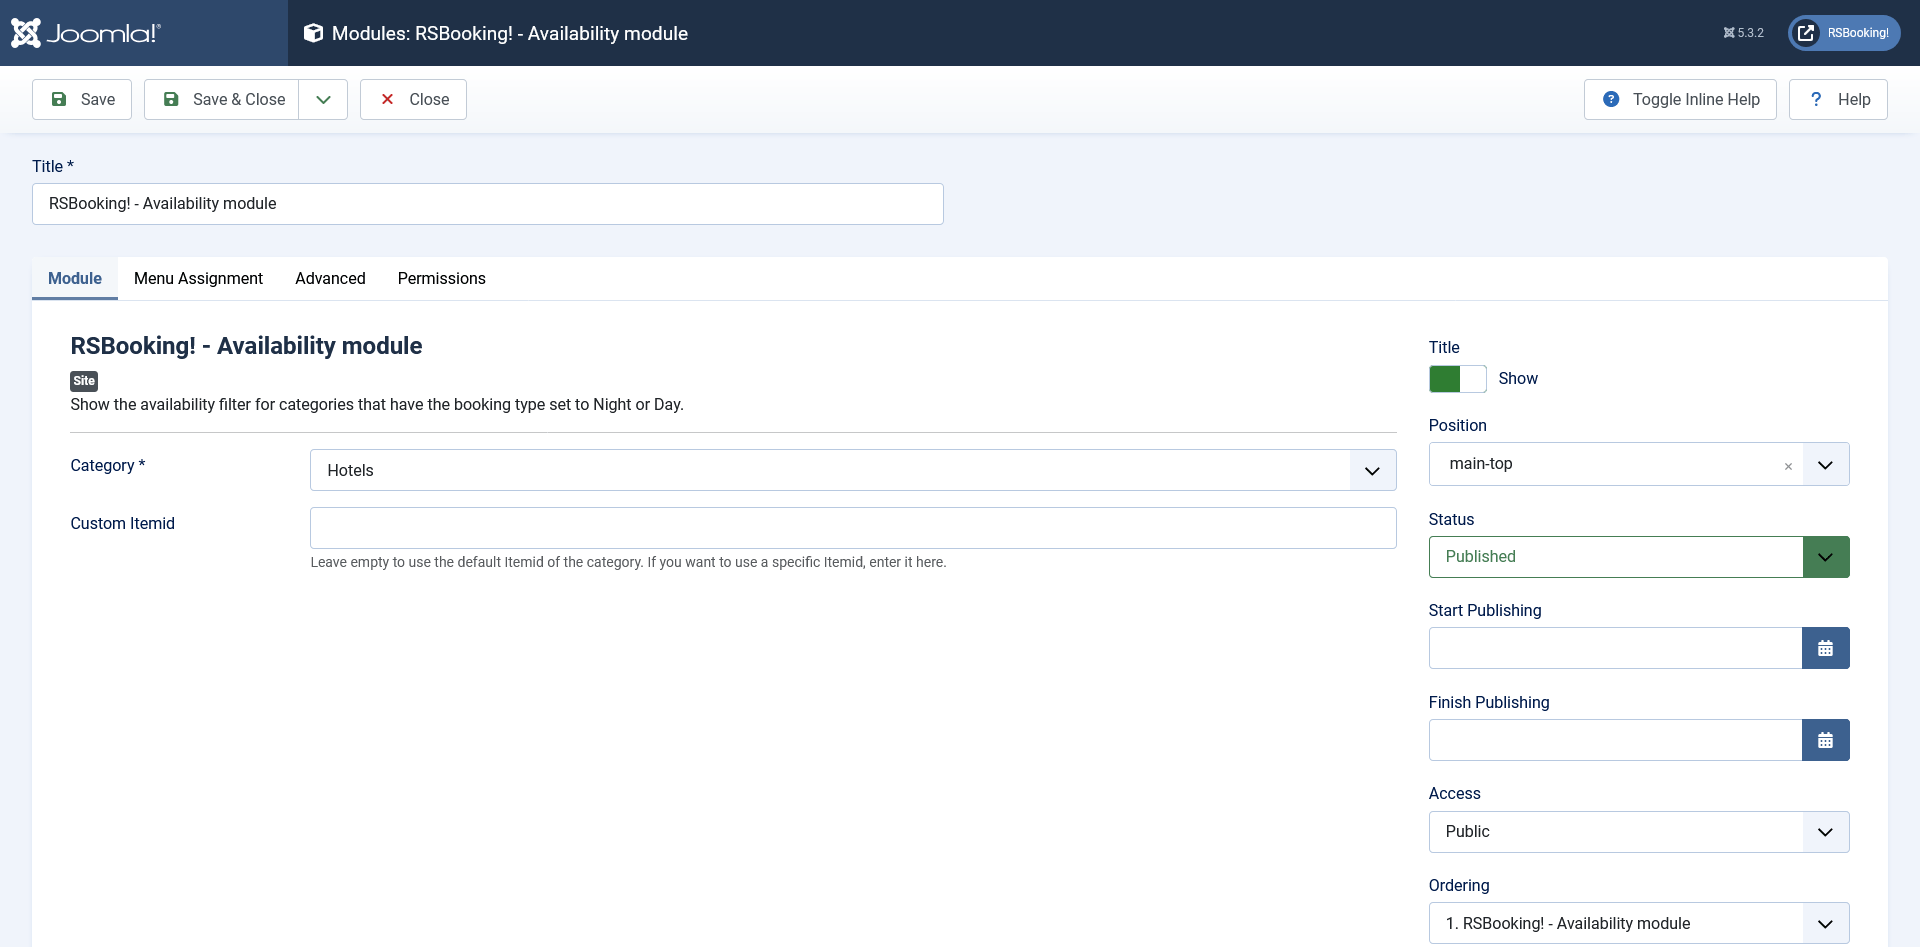1920x947 pixels.
Task: Open the Permissions tab
Action: pyautogui.click(x=442, y=278)
